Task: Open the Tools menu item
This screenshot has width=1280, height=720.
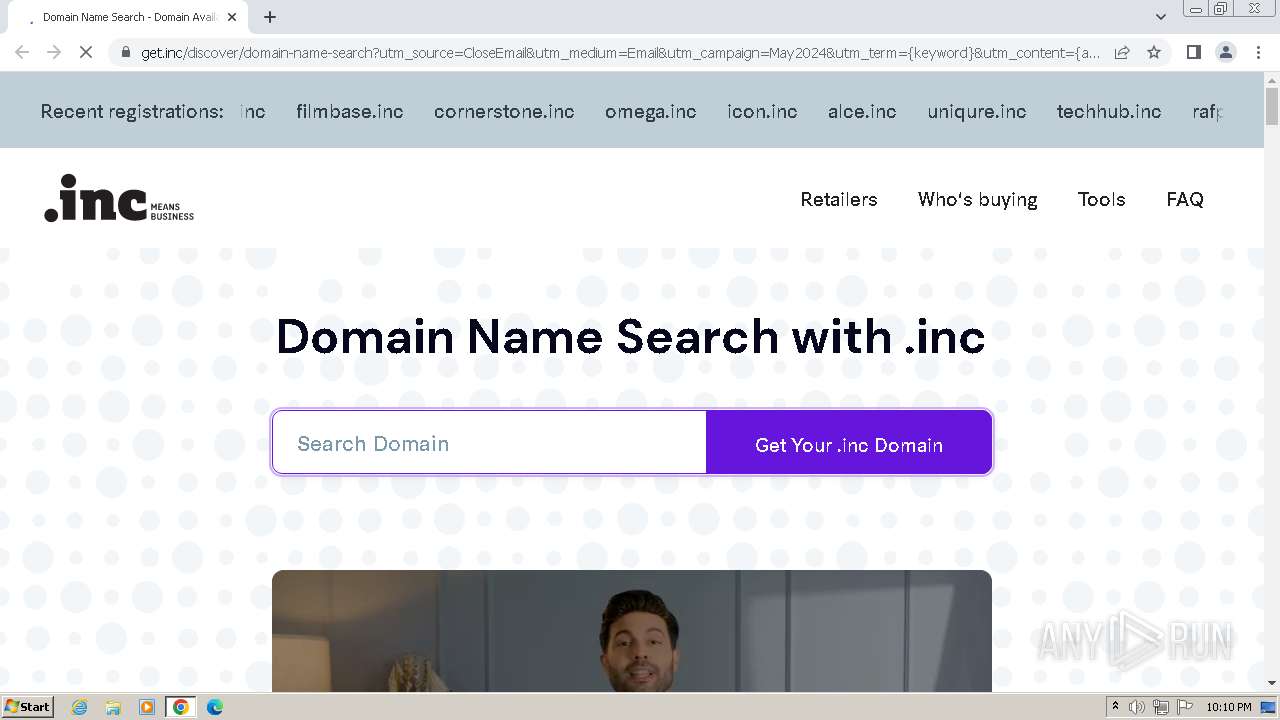Action: point(1101,199)
